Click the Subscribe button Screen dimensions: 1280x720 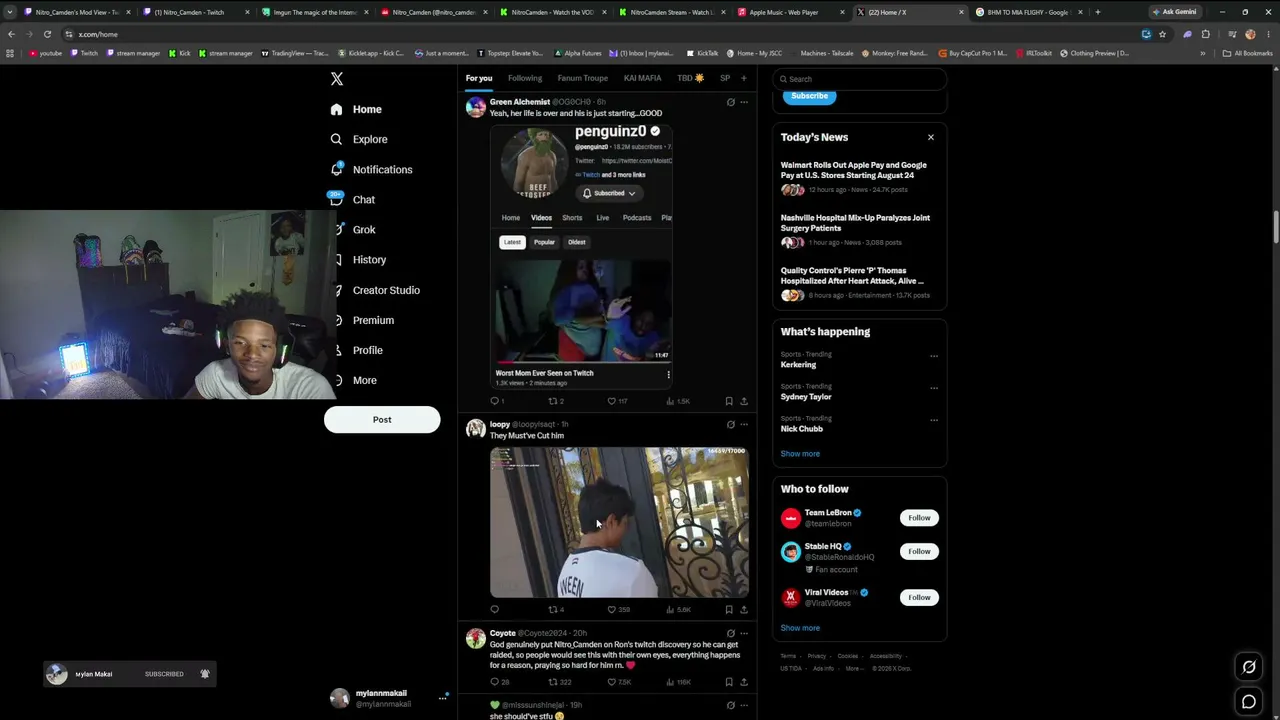coord(810,96)
